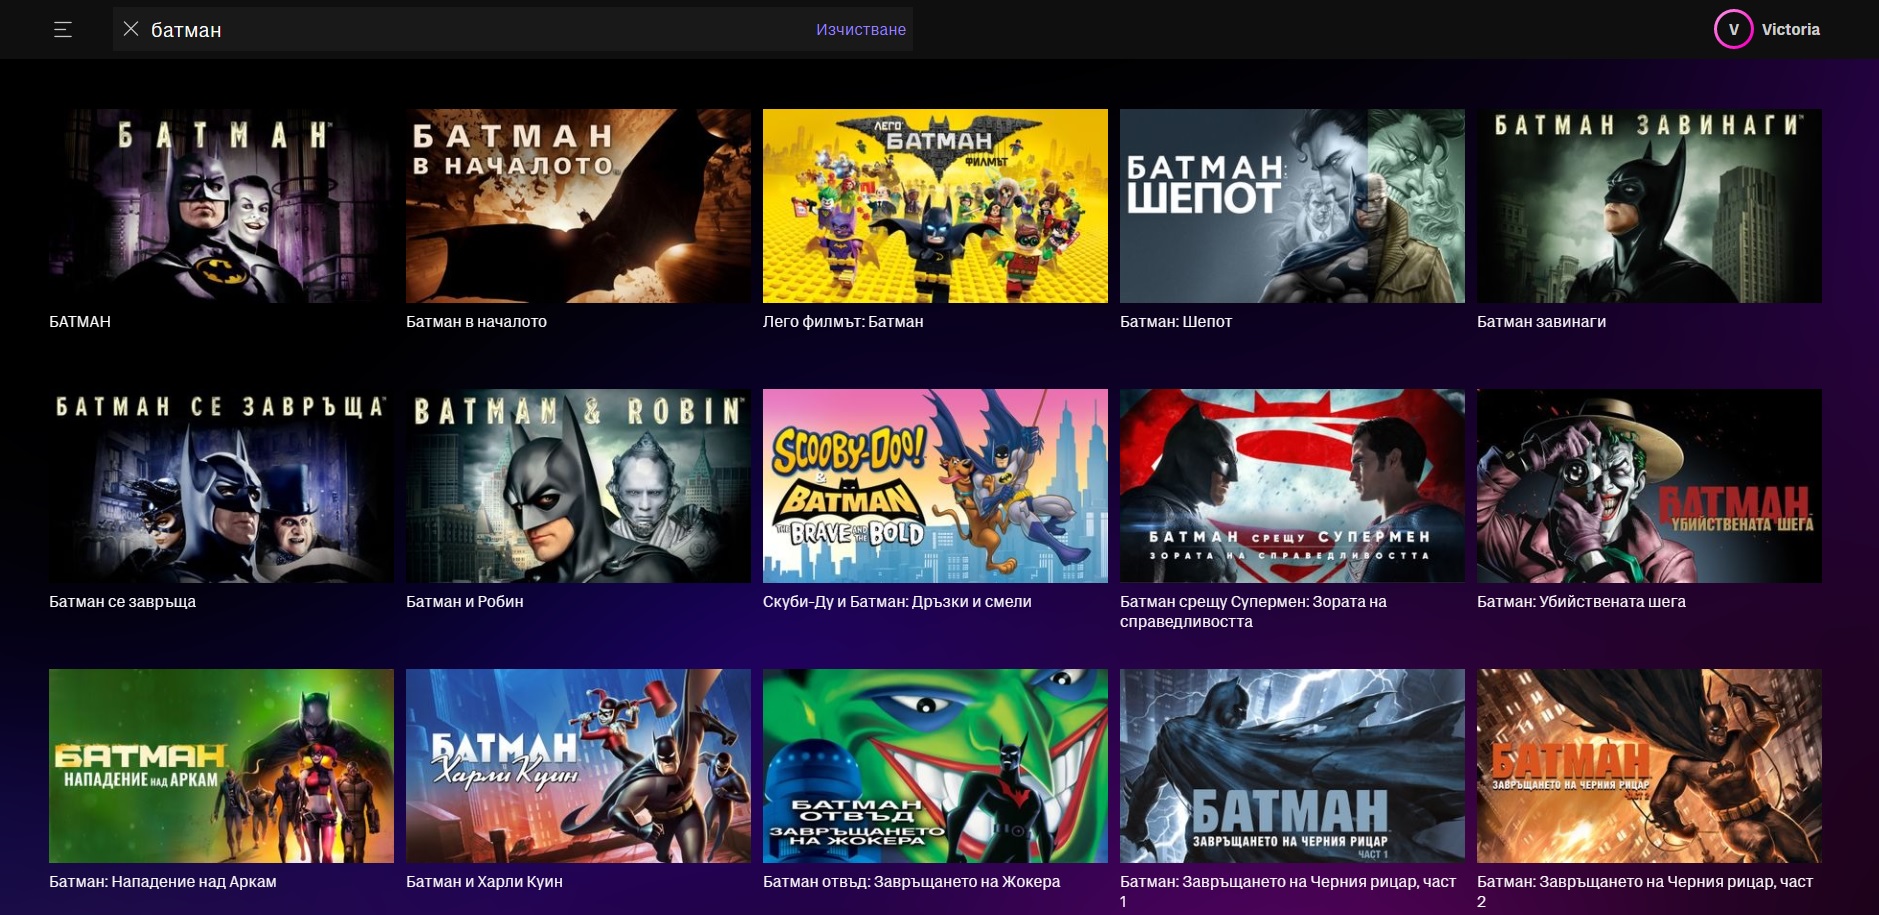Click the Батман и Робин title text
This screenshot has width=1879, height=915.
(465, 602)
